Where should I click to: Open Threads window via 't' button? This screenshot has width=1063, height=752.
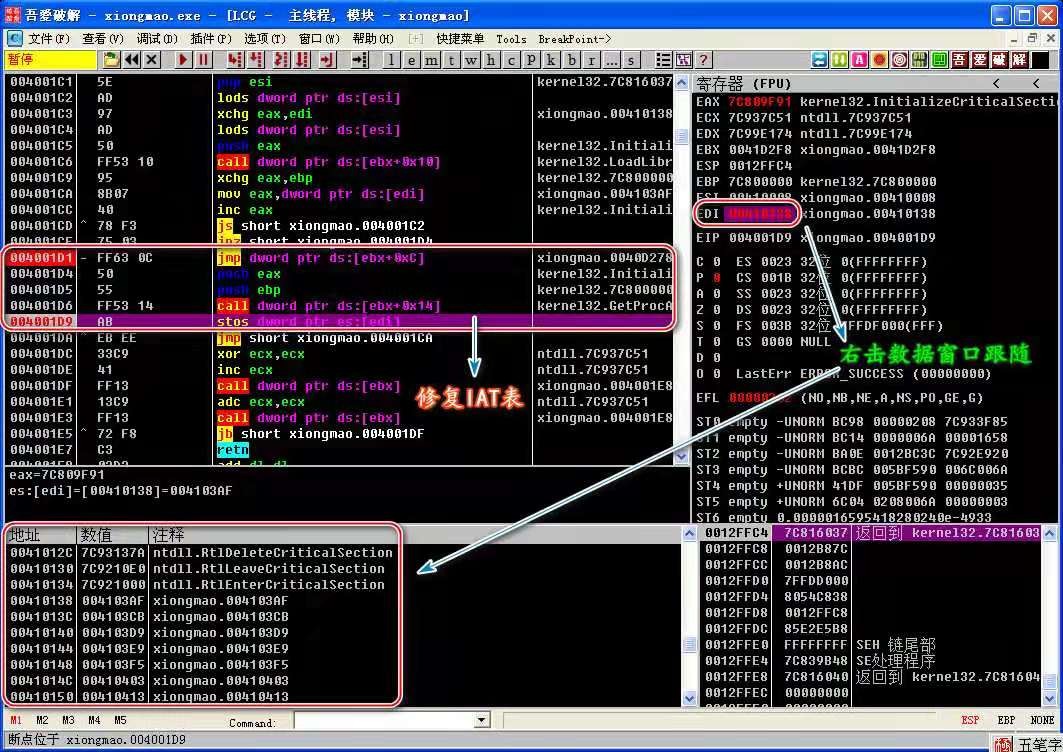pyautogui.click(x=451, y=60)
